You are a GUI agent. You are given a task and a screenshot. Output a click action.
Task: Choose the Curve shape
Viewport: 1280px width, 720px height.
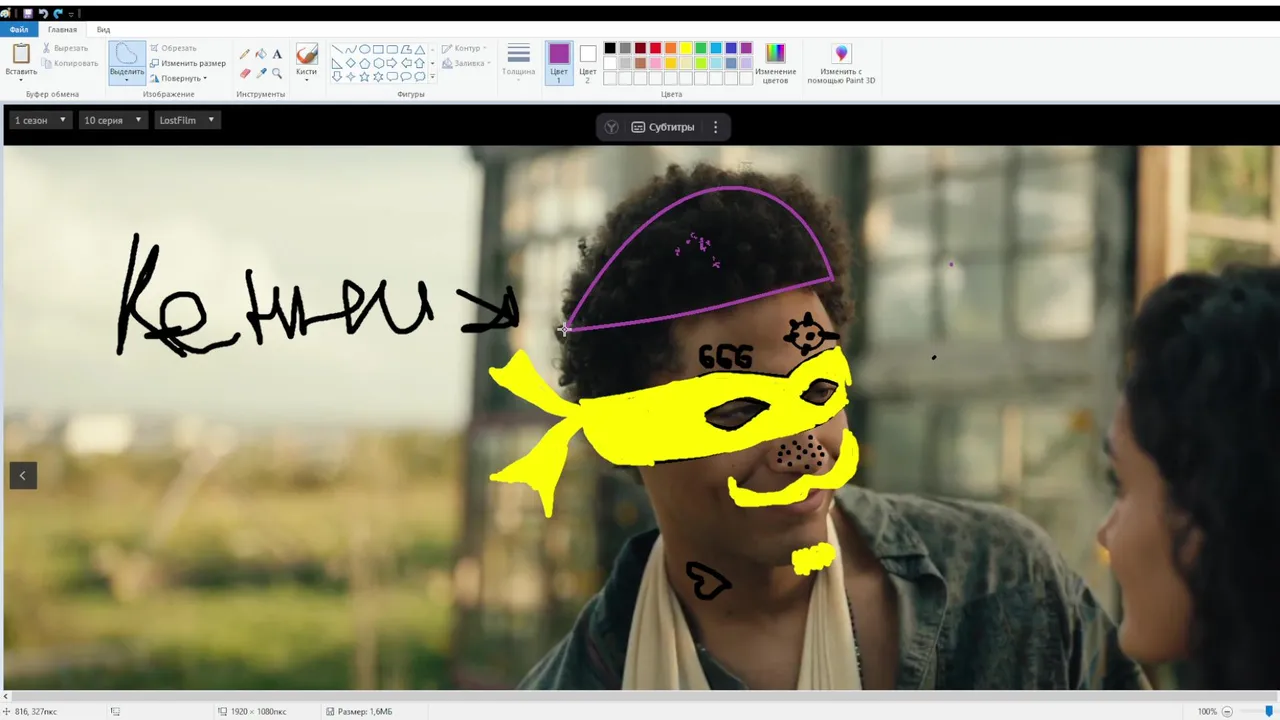[x=351, y=49]
